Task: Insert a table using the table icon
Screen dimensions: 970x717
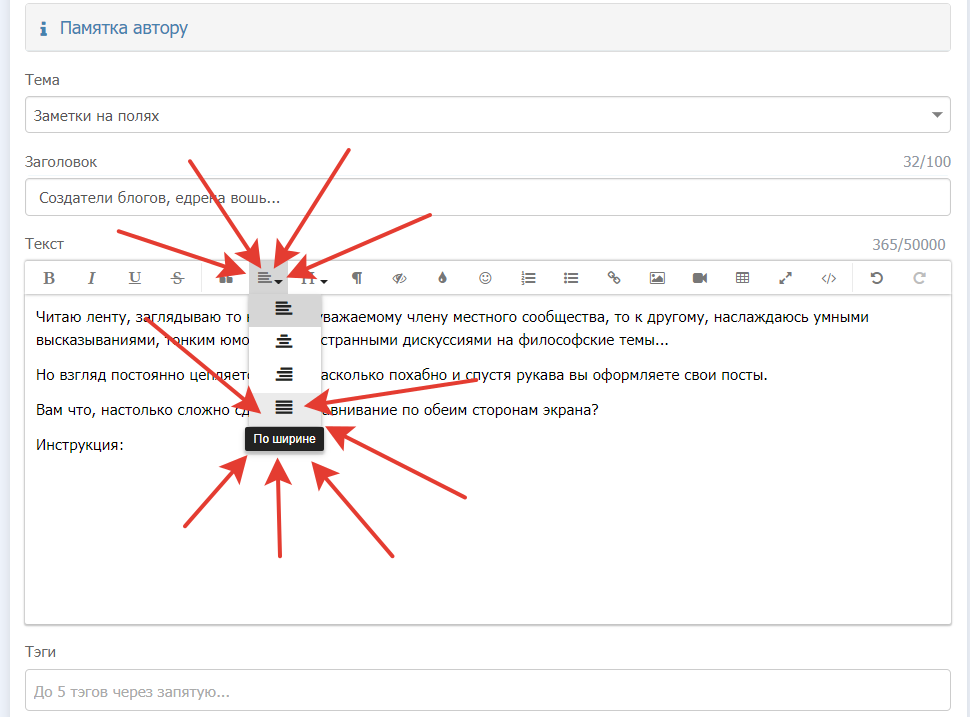Action: tap(742, 278)
